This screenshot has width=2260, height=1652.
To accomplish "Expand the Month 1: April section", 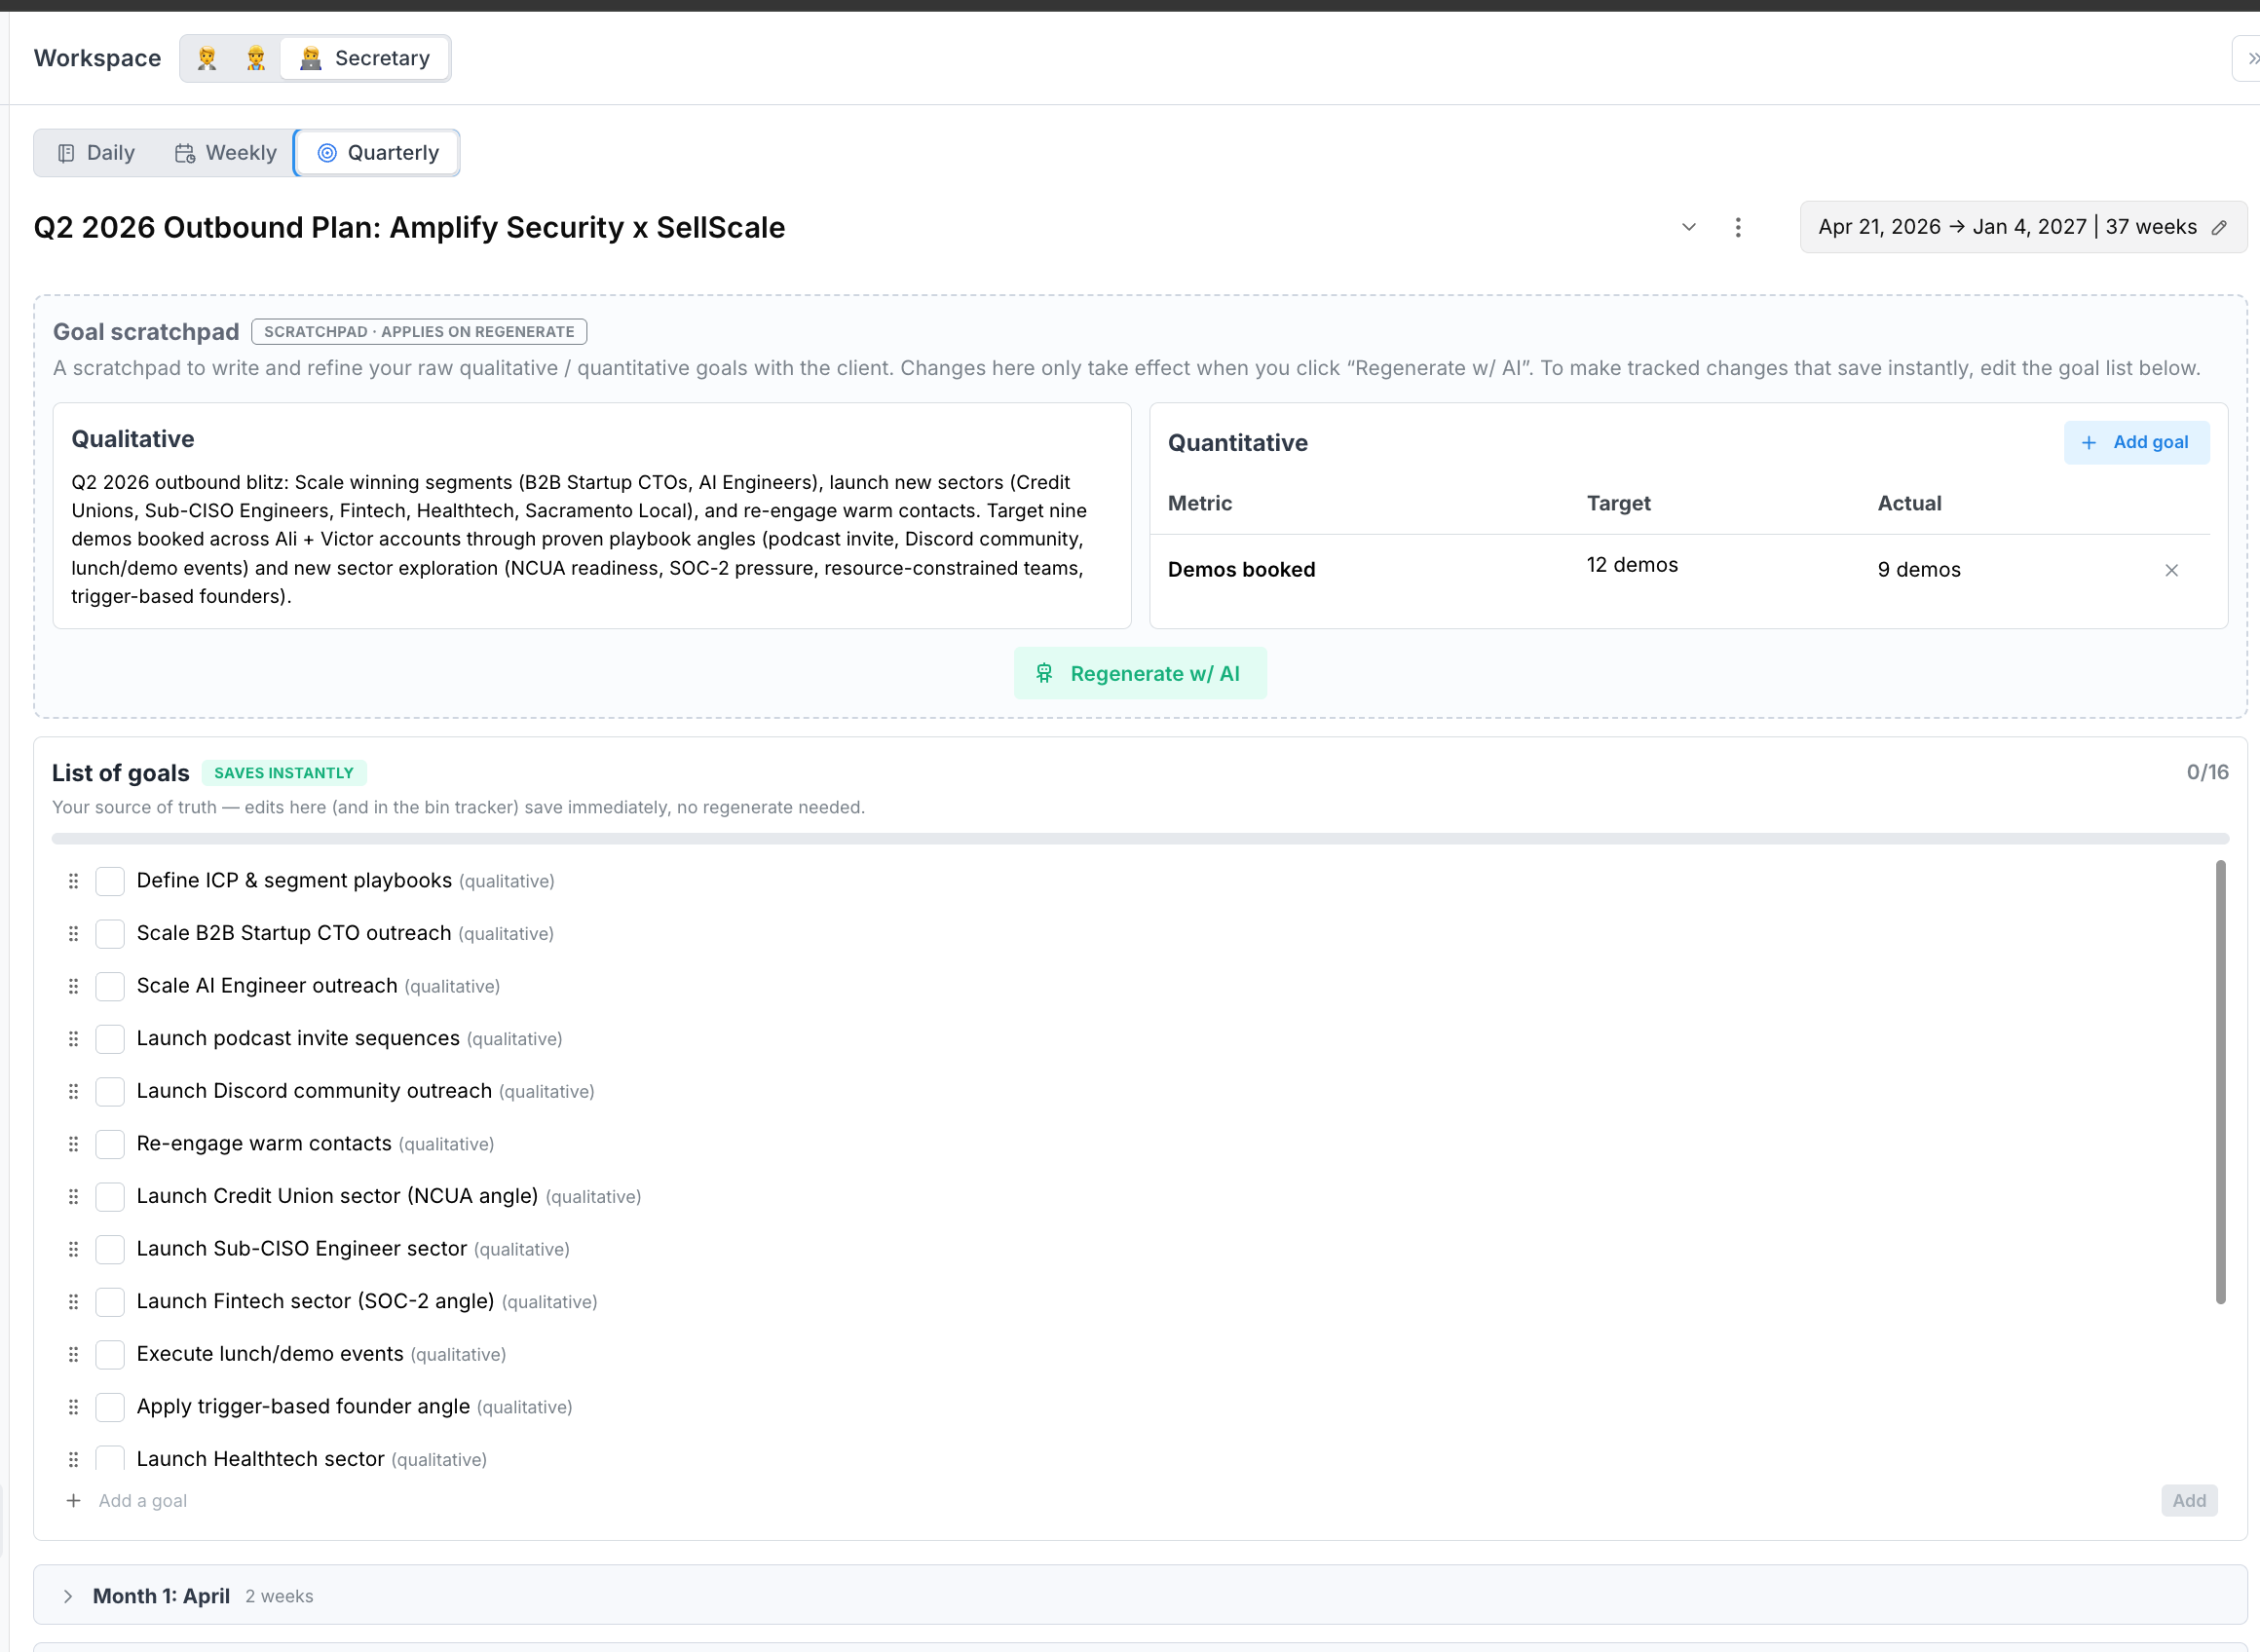I will tap(1140, 1595).
